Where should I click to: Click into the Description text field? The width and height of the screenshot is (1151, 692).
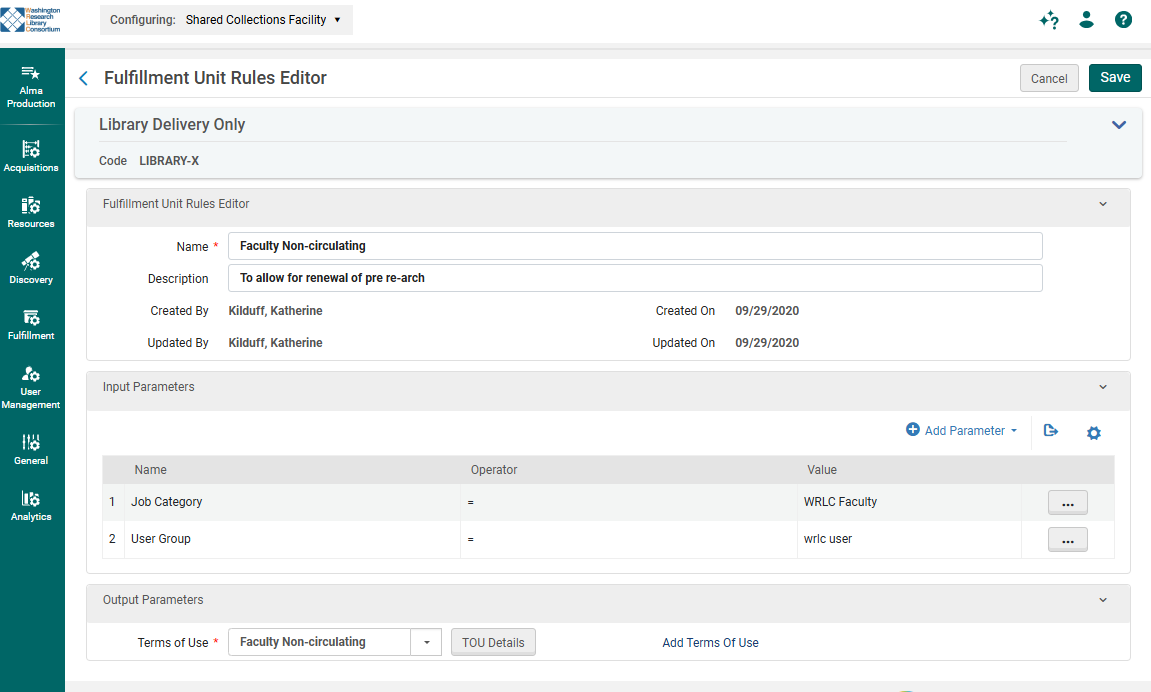click(635, 278)
